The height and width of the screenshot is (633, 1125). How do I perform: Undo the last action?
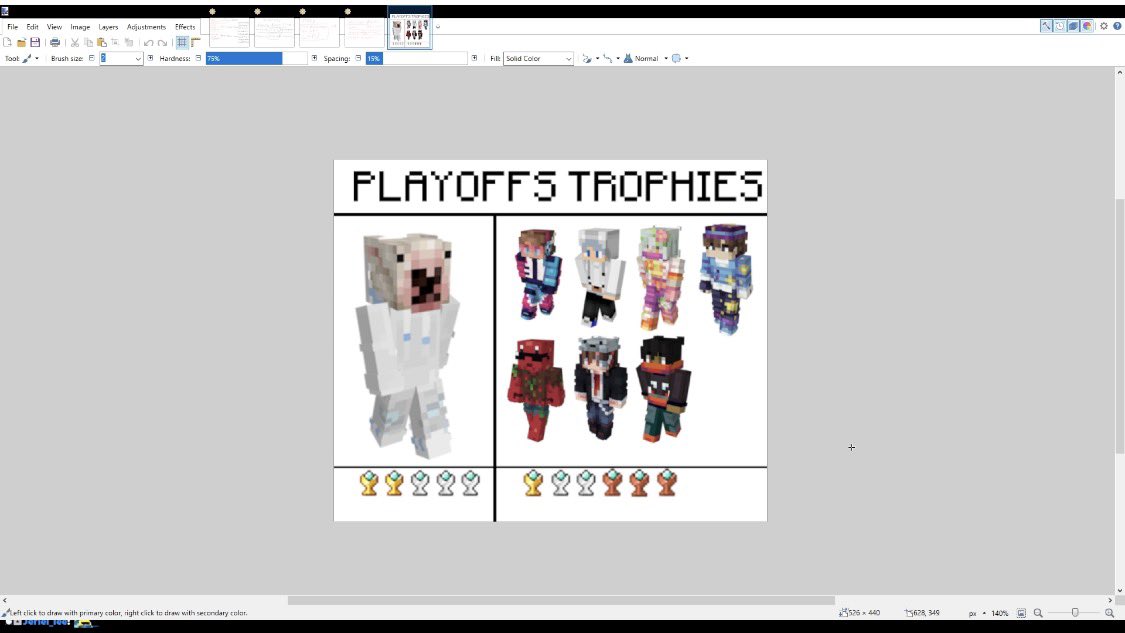149,42
